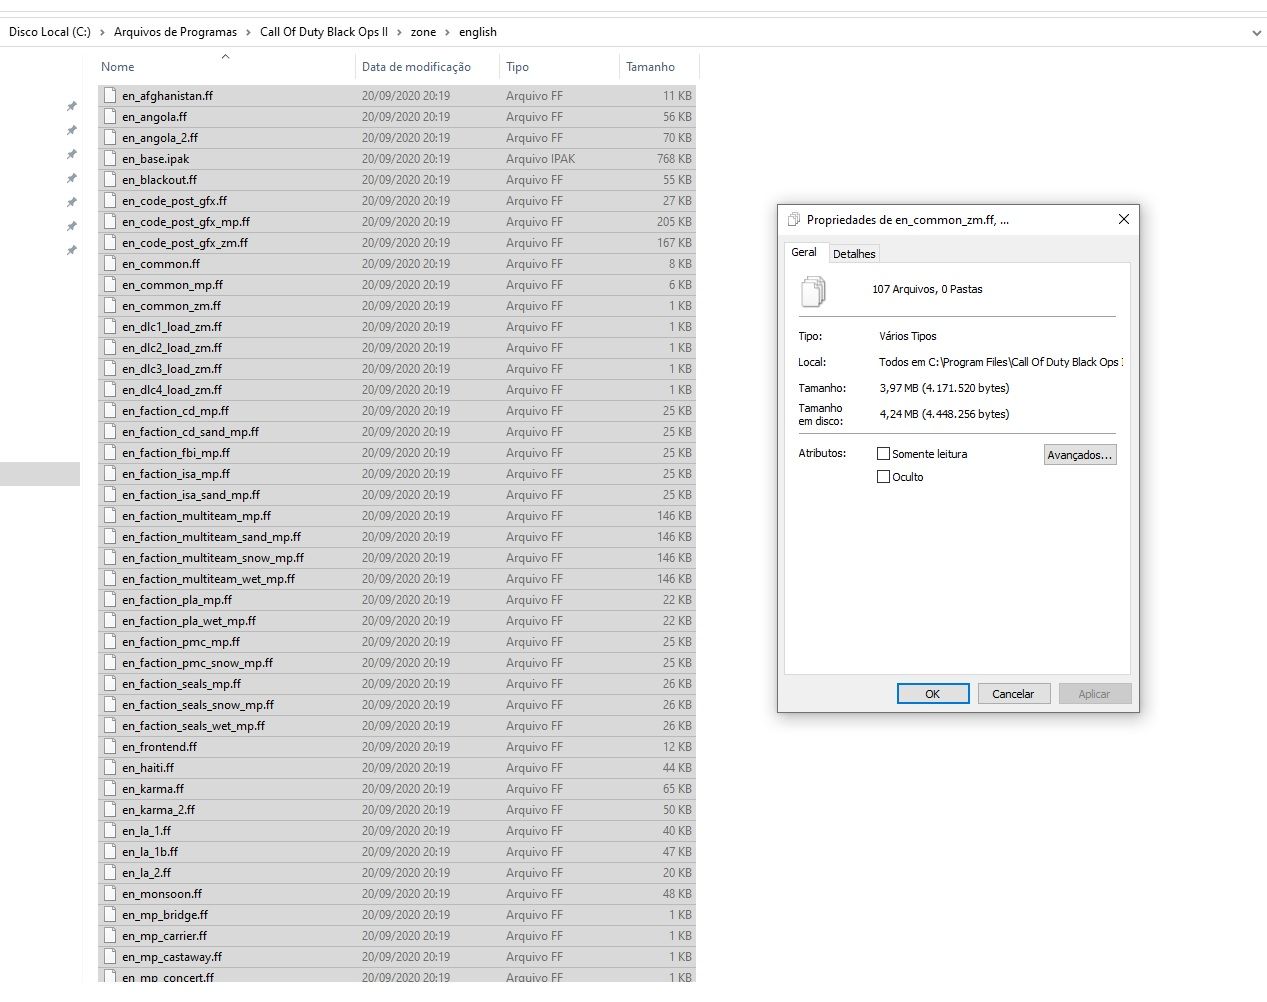
Task: Click the file icon of en_mp_castaway.ff
Action: pos(110,957)
